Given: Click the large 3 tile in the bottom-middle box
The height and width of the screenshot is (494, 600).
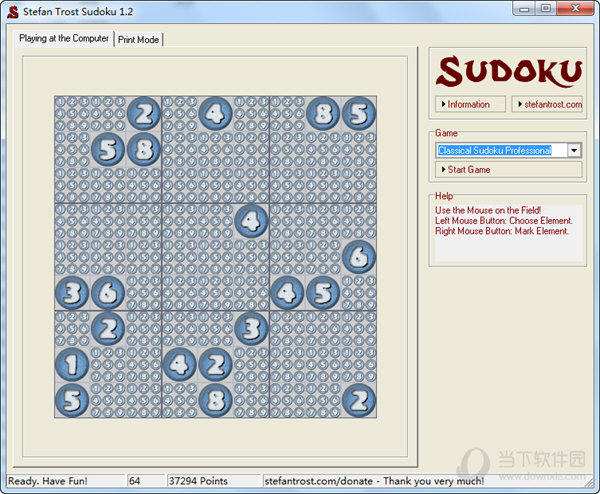Looking at the screenshot, I should point(251,329).
